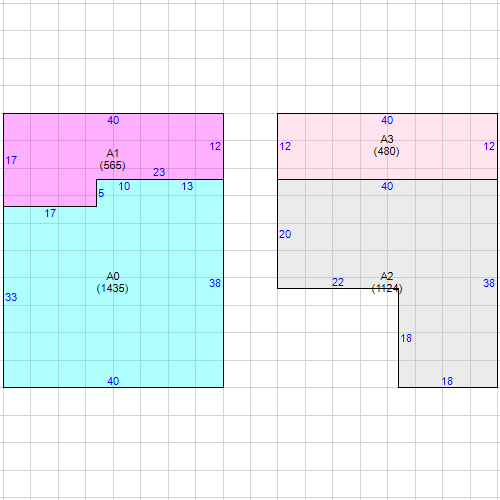Select the 5 dimension on the step edge
The image size is (500, 500).
(x=101, y=193)
